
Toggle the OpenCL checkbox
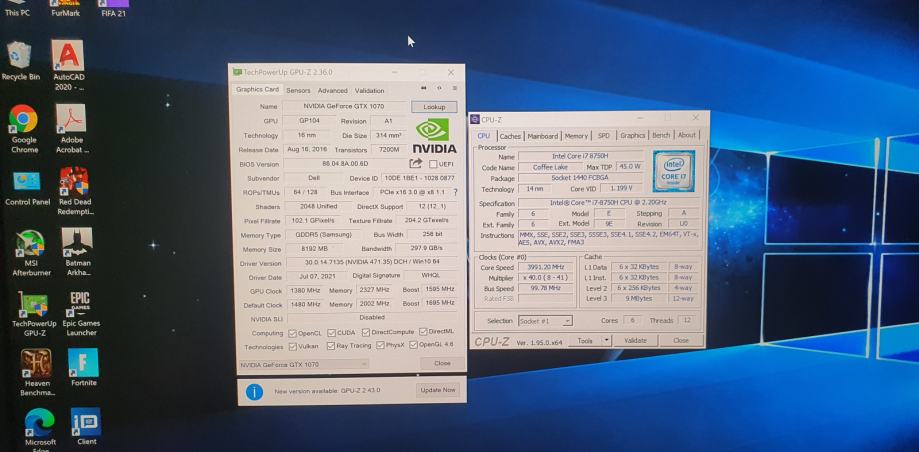pos(292,333)
